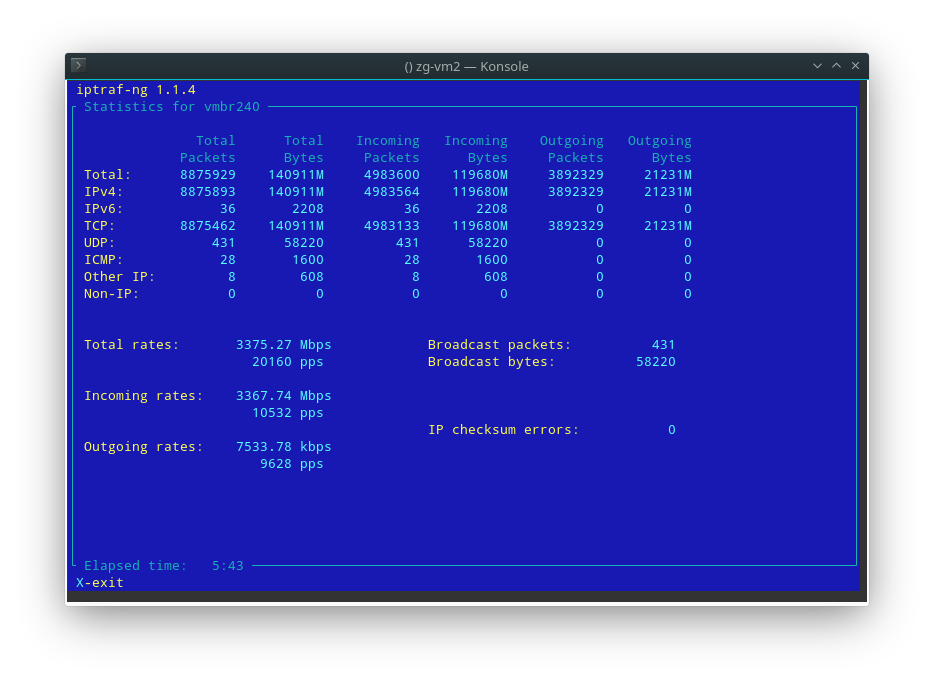Click the Konsole minimize arrow button
Screen dimensions: 934x683
click(817, 66)
